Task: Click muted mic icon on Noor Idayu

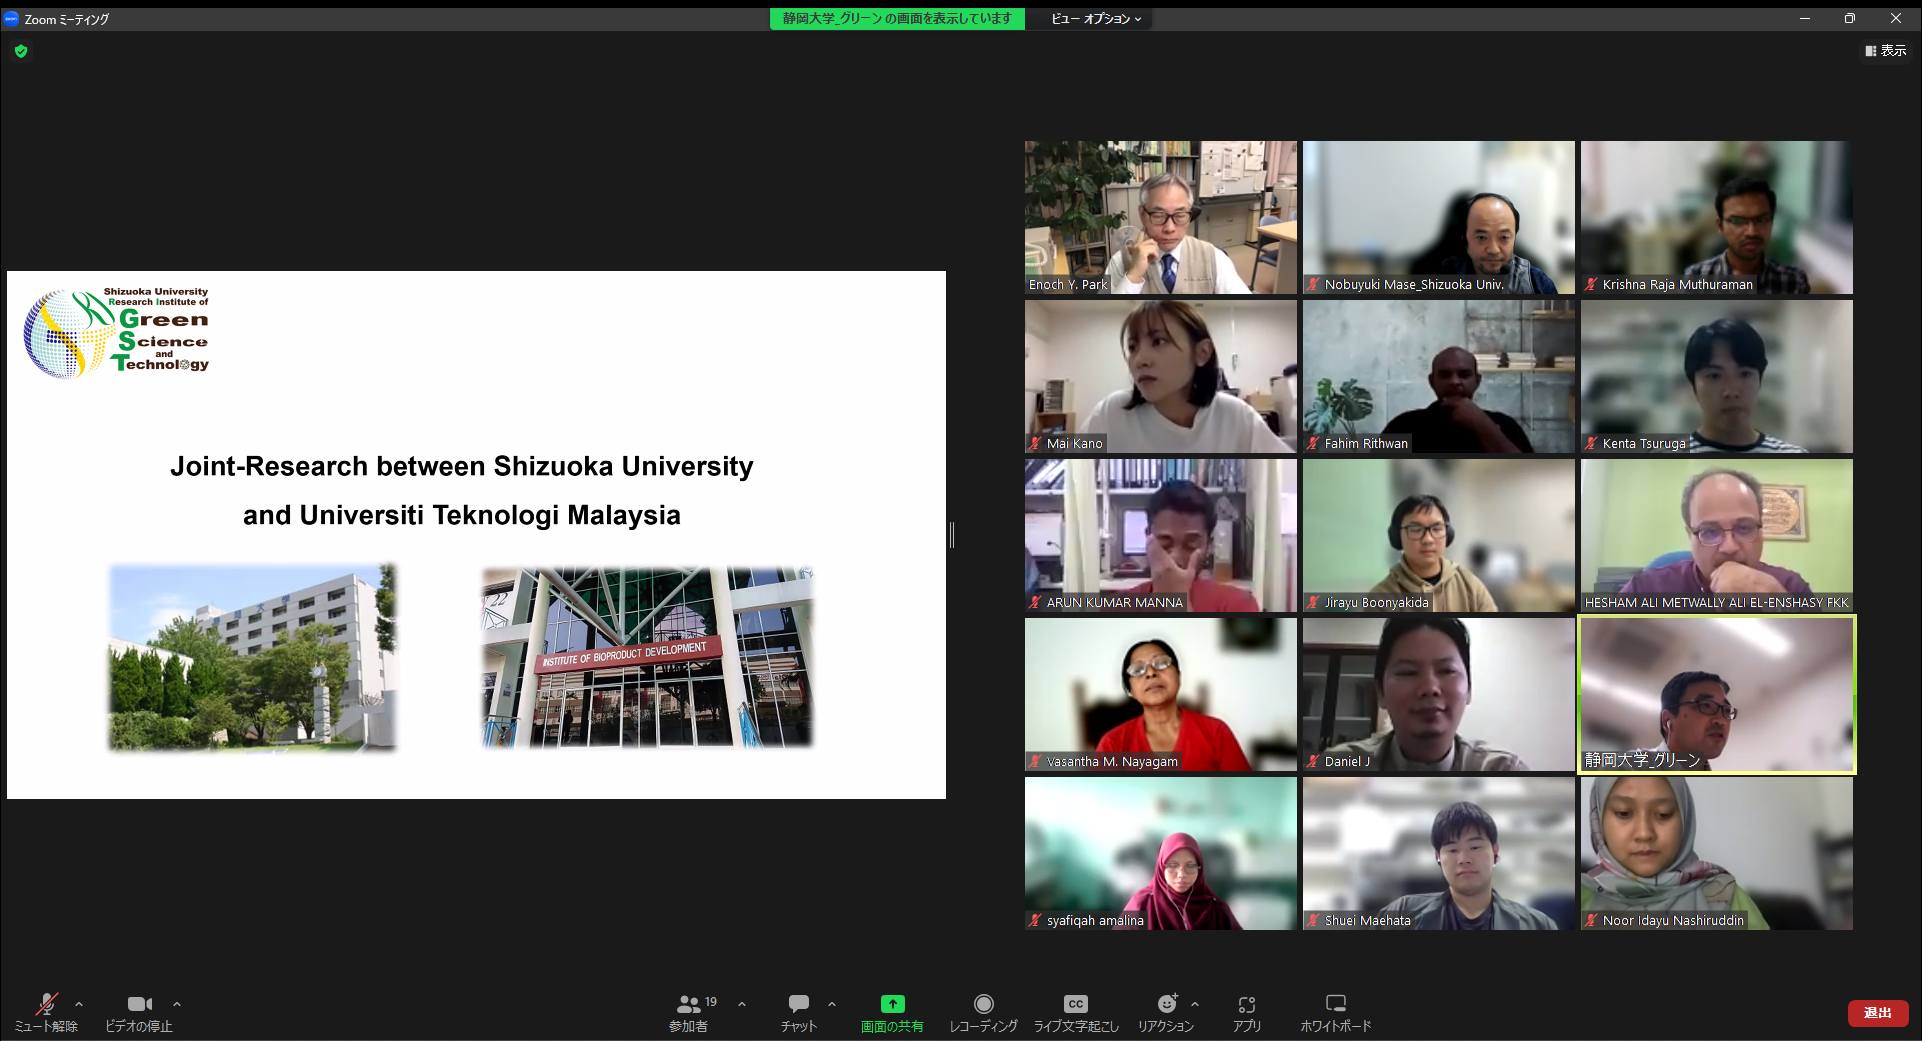Action: pyautogui.click(x=1592, y=920)
